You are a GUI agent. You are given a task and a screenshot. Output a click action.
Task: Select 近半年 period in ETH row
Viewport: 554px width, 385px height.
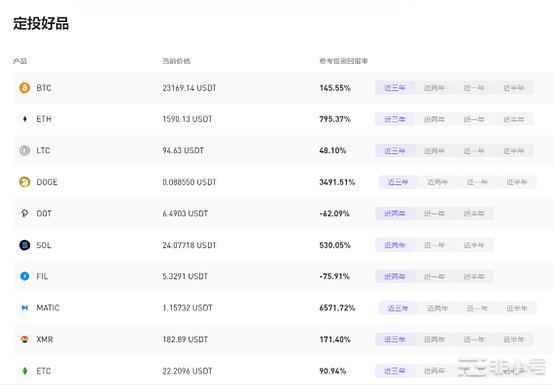(514, 119)
